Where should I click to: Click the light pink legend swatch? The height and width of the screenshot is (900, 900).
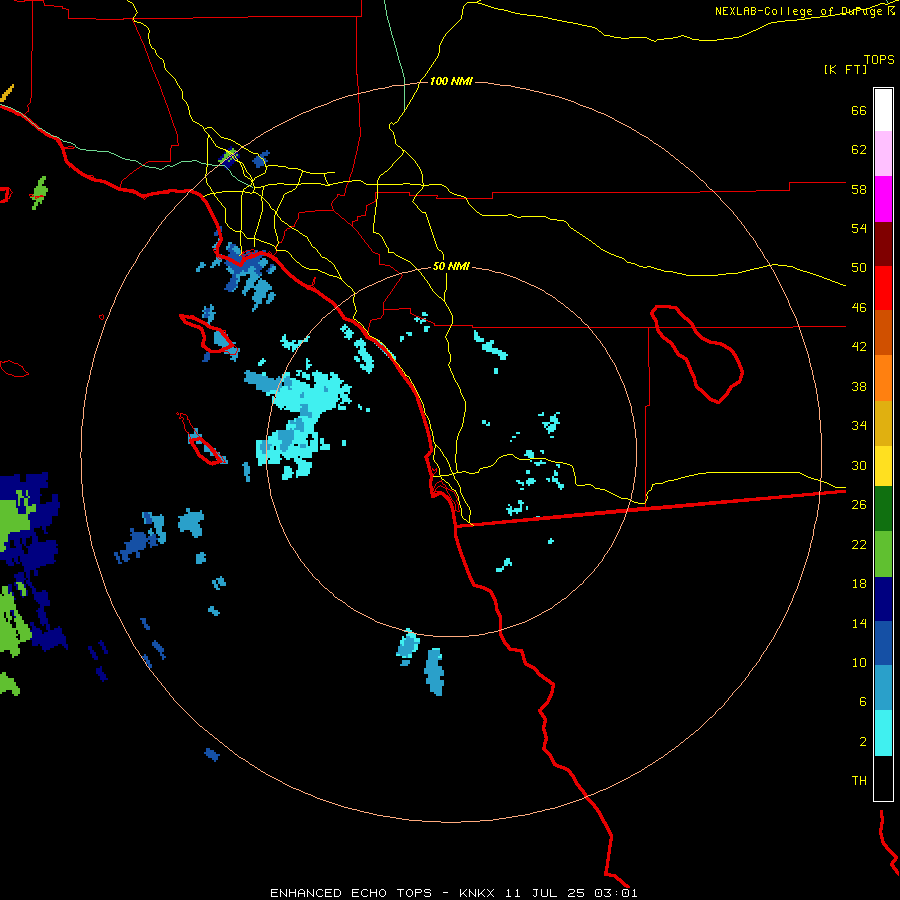[x=883, y=154]
